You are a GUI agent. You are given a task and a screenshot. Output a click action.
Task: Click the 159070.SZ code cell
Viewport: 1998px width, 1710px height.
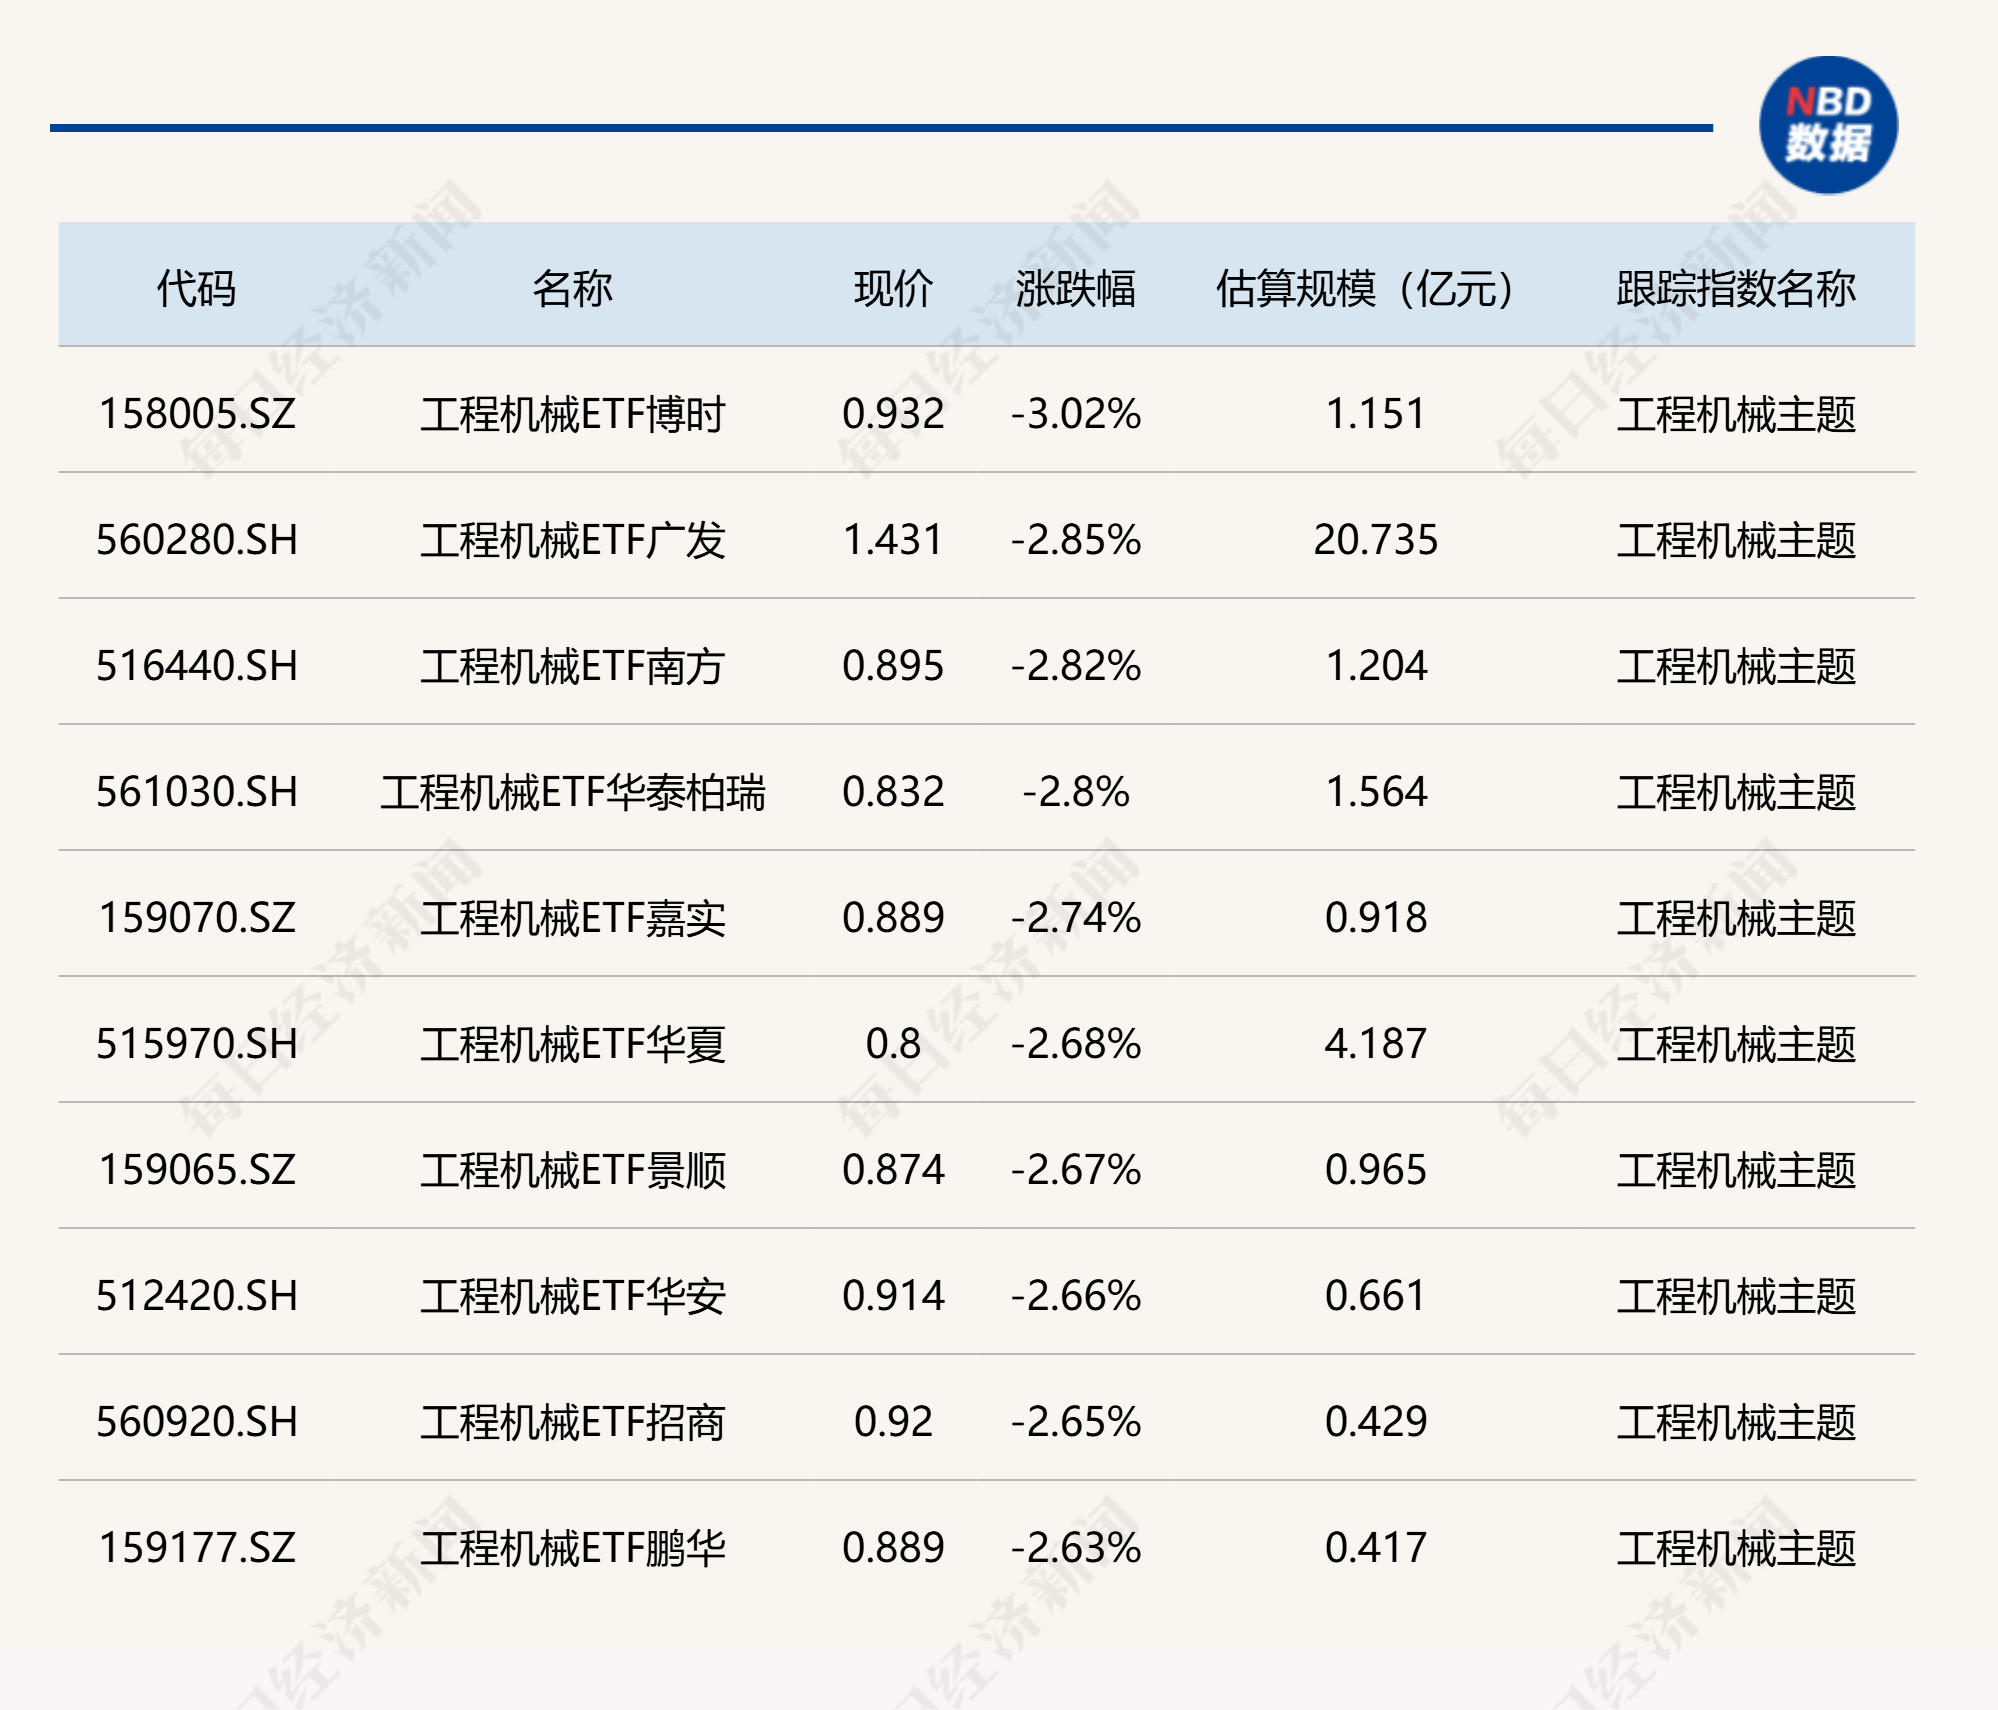tap(197, 918)
